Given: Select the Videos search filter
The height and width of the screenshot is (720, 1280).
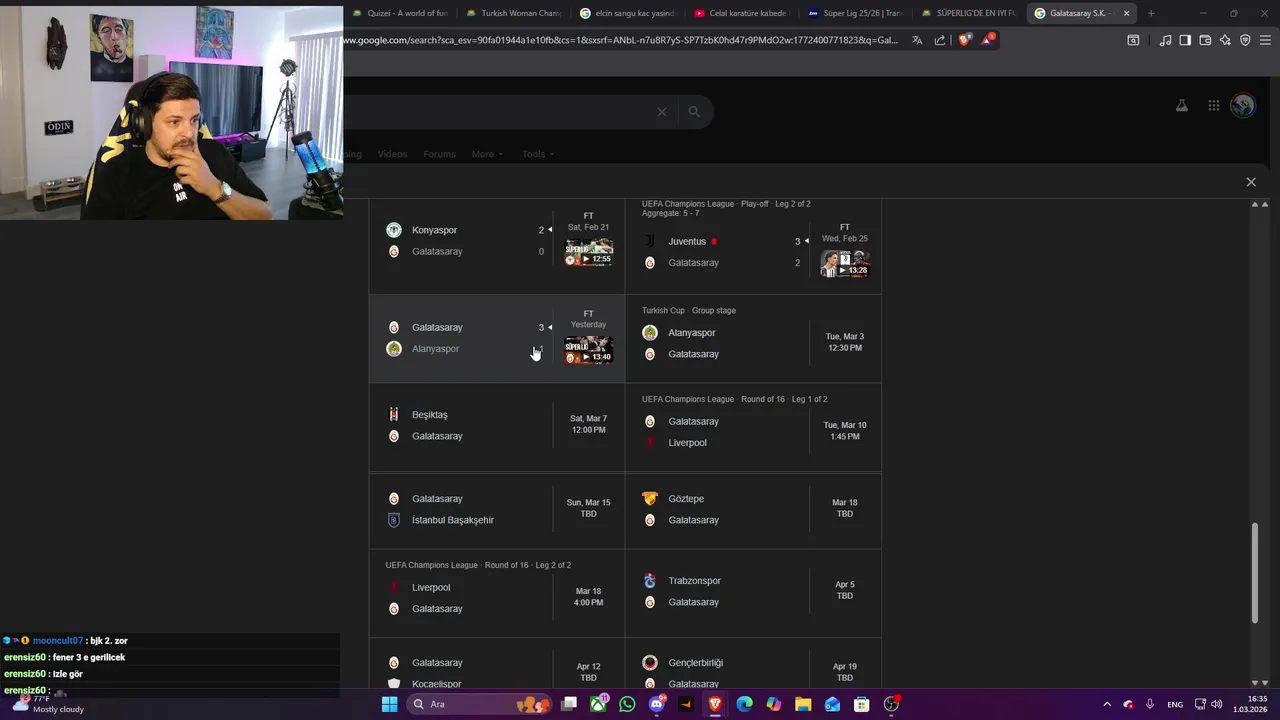Looking at the screenshot, I should click(392, 154).
